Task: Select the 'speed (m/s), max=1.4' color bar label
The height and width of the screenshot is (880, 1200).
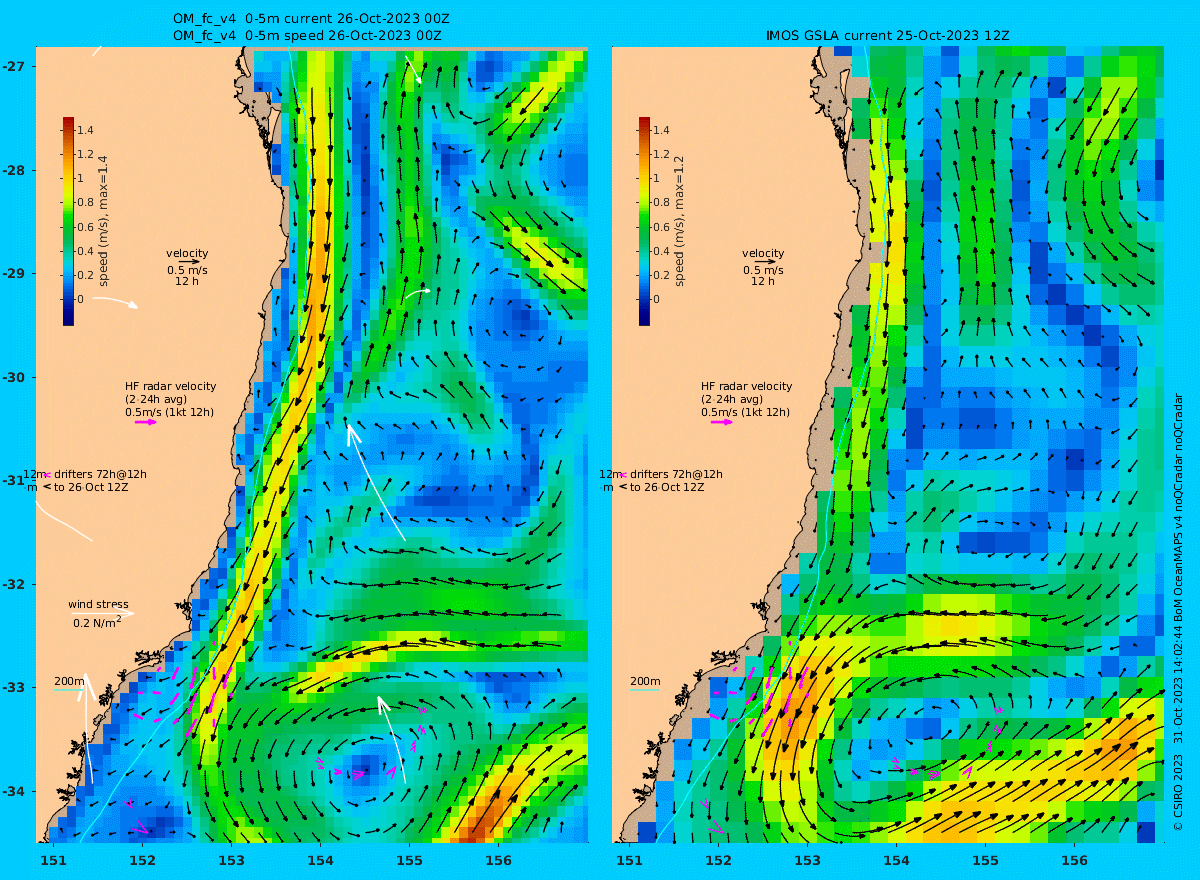Action: 103,221
